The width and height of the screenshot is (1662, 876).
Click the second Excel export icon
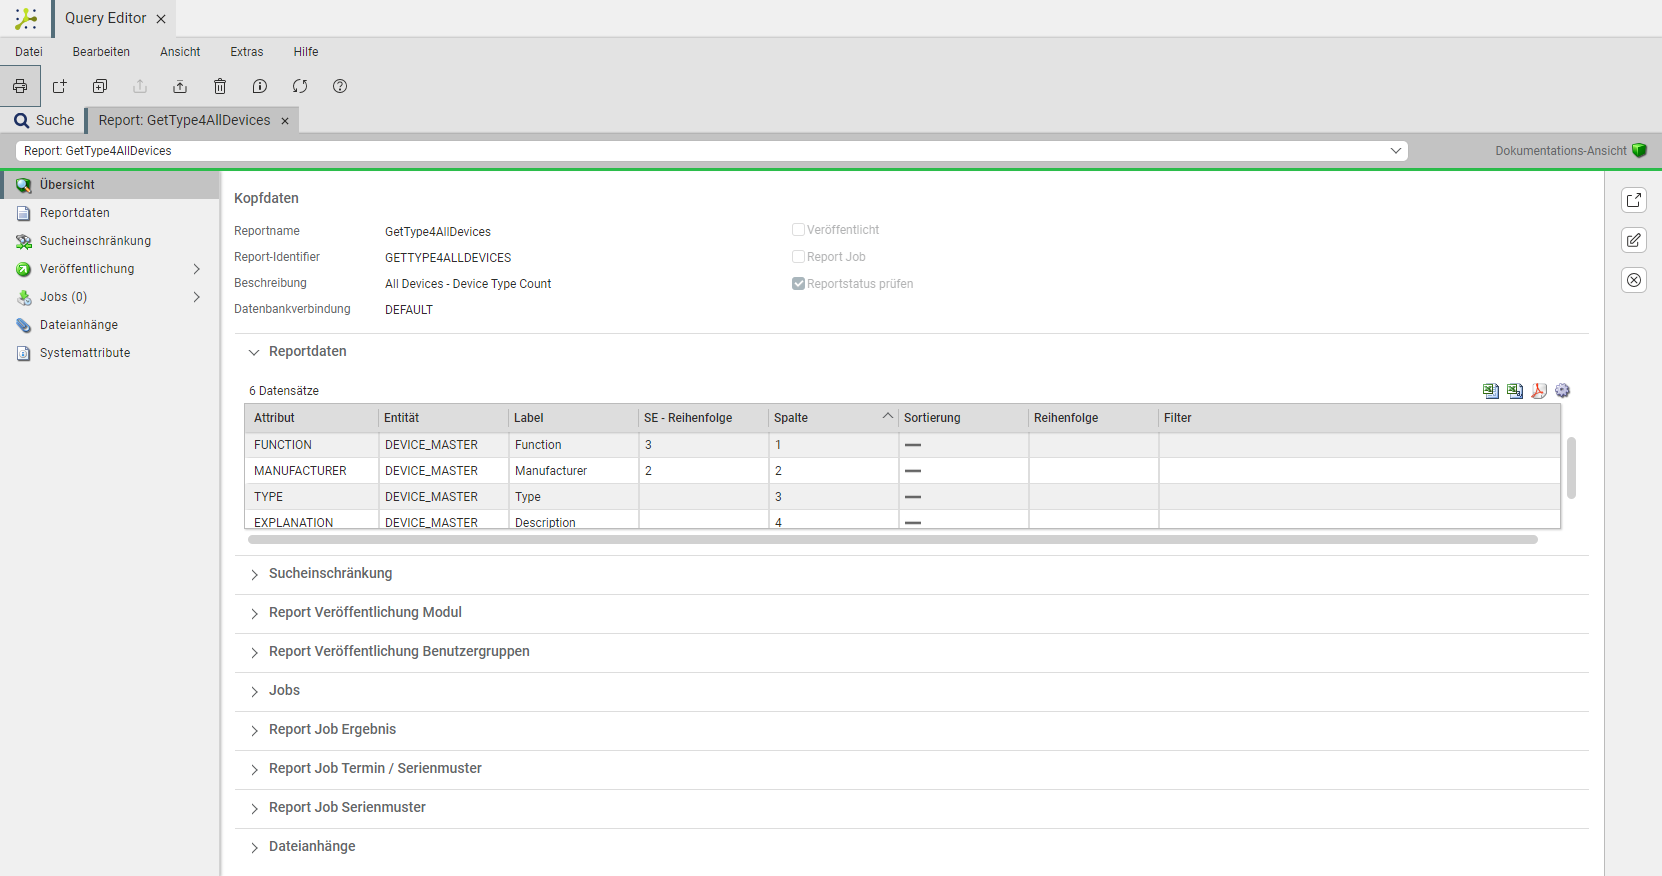[1515, 391]
